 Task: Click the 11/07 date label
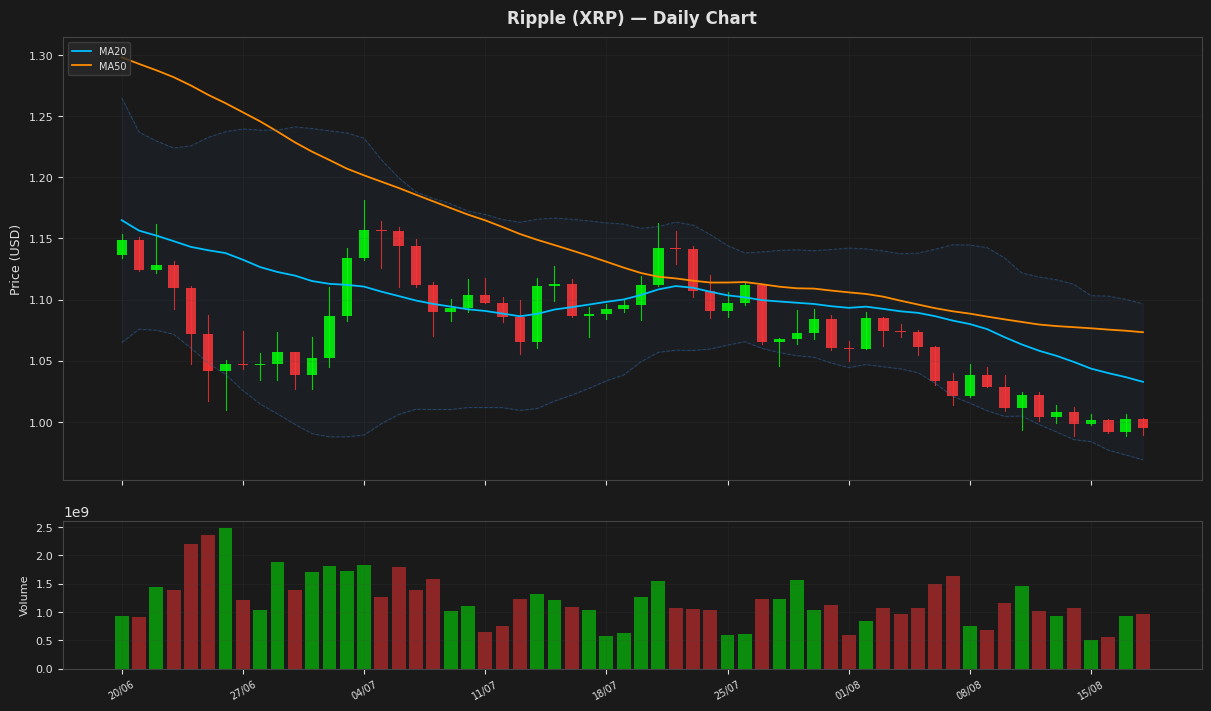click(x=483, y=690)
